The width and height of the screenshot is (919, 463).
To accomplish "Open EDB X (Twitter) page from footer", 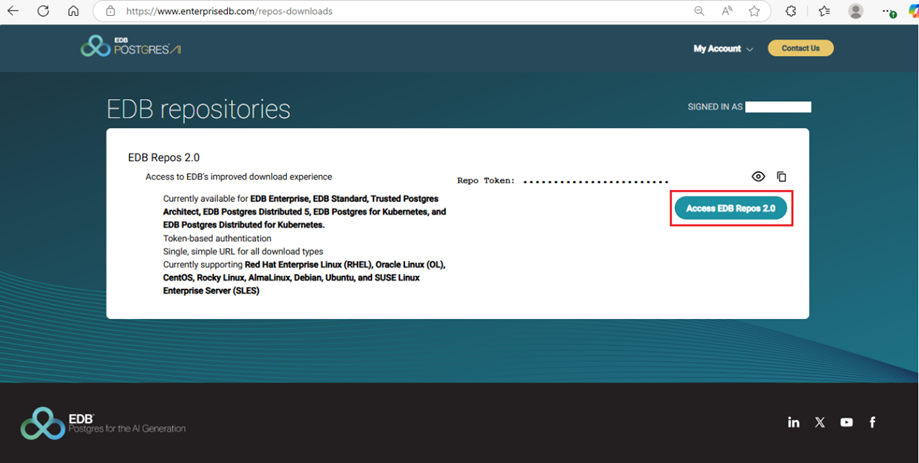I will pos(820,422).
